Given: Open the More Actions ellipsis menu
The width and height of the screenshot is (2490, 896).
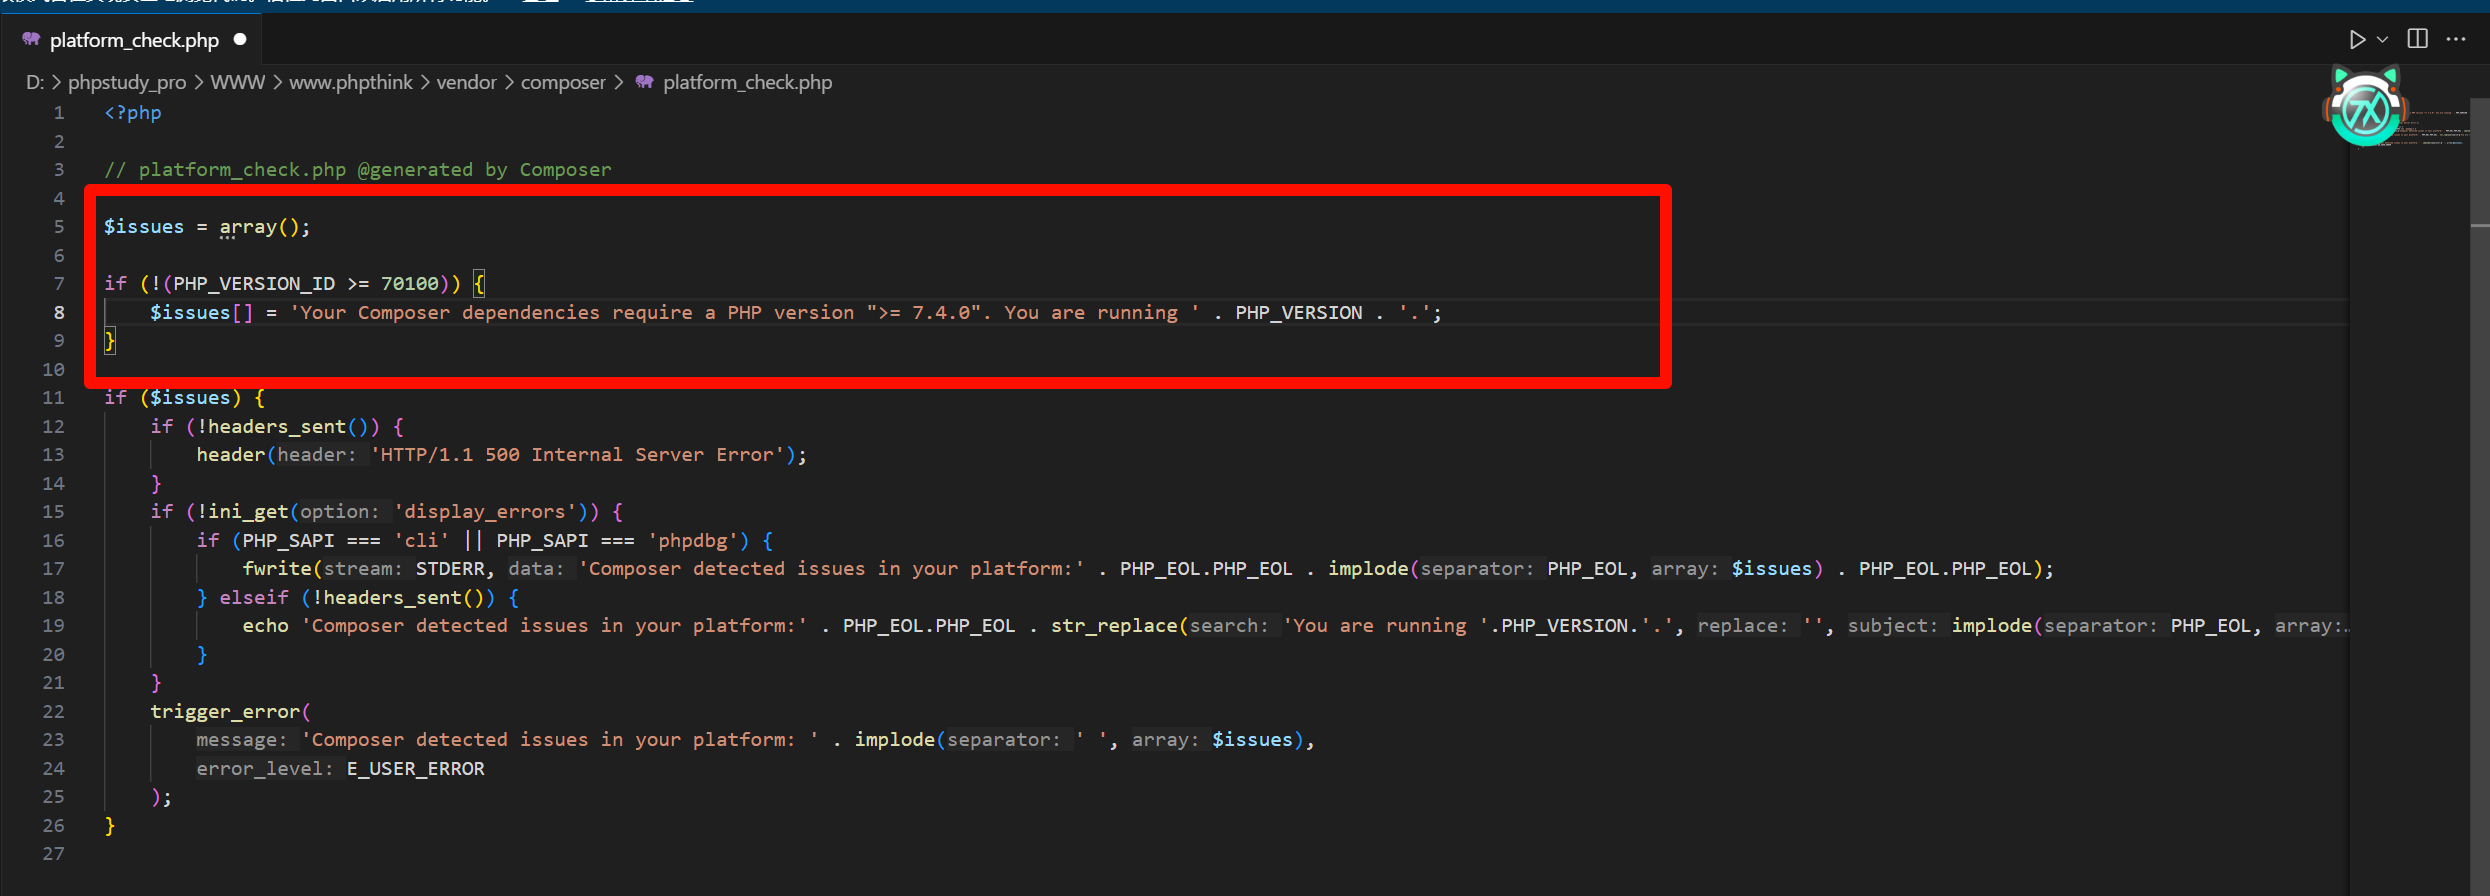Looking at the screenshot, I should 2456,40.
